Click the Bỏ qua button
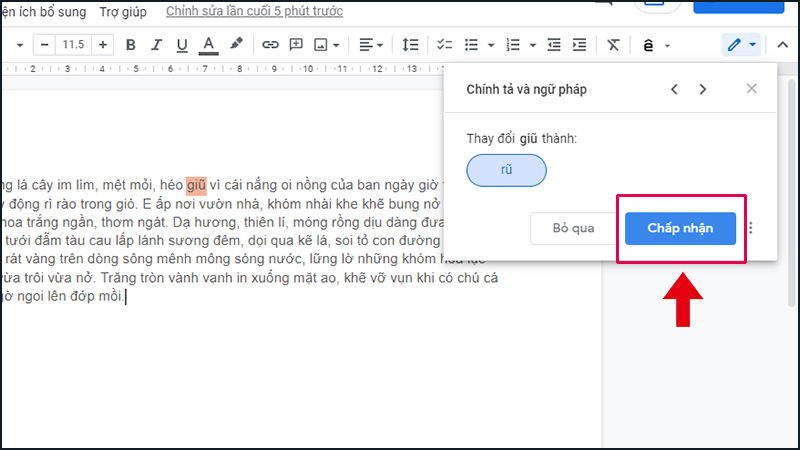This screenshot has height=450, width=800. pos(573,228)
